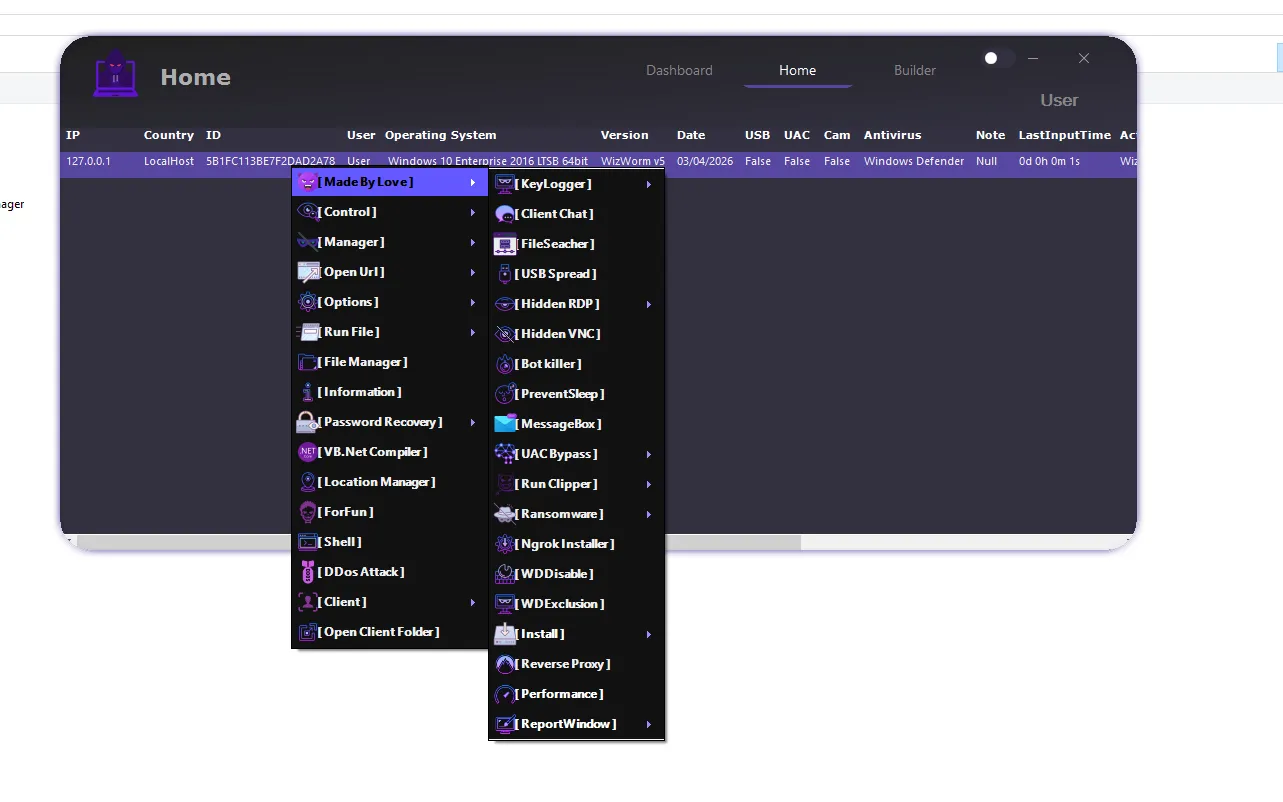Screen dimensions: 1283x802
Task: Click the eye icon next to [Hidden RDP]
Action: click(505, 303)
